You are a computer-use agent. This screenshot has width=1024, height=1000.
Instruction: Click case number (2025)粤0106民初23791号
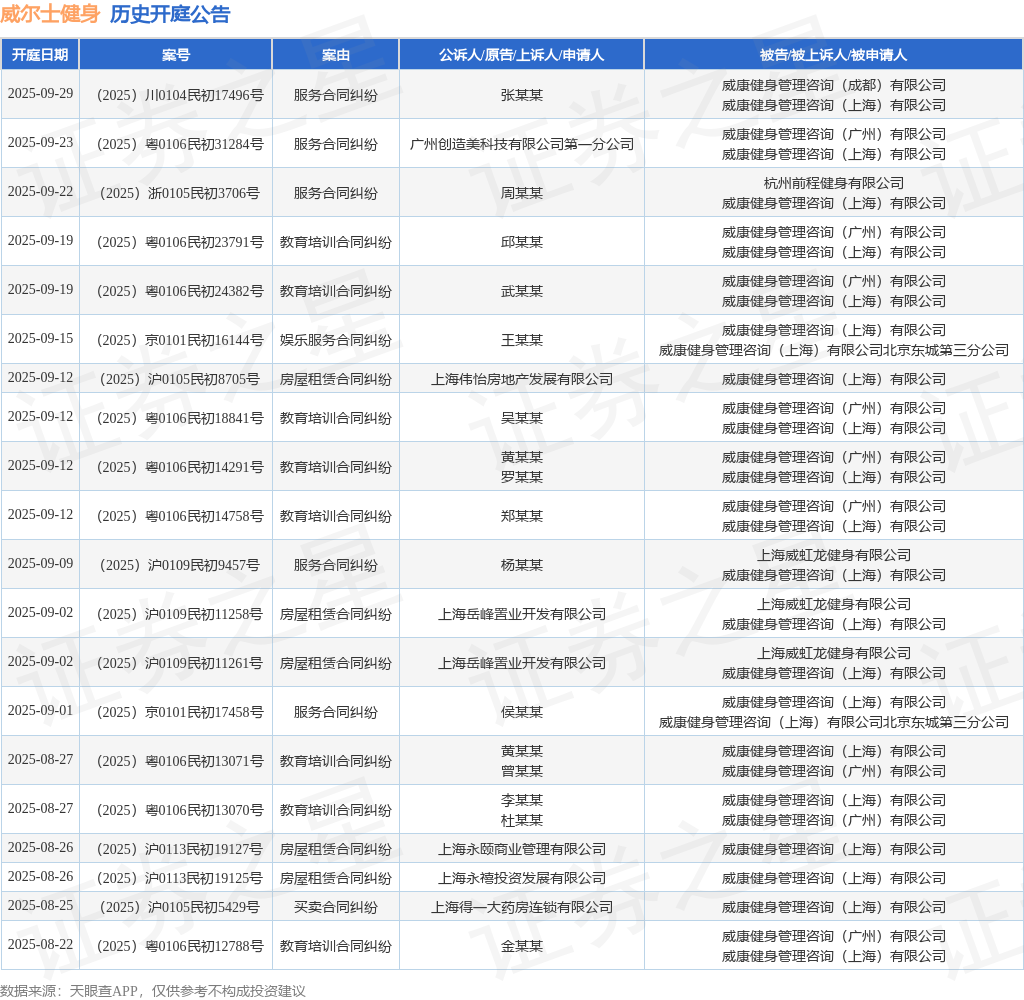180,242
